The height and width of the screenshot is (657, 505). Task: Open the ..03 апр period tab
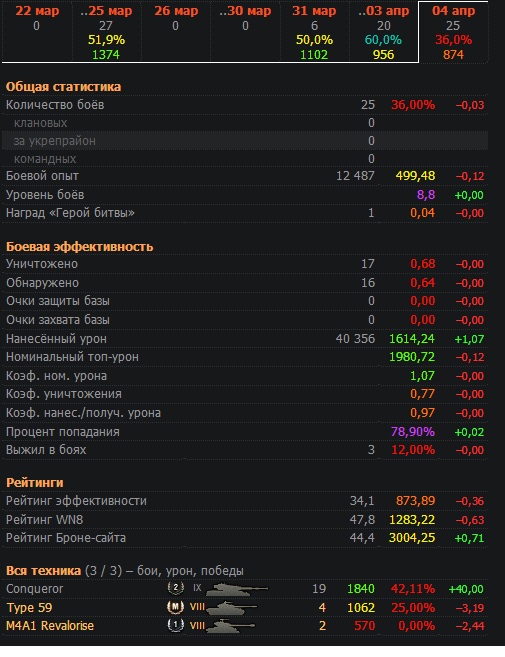384,32
